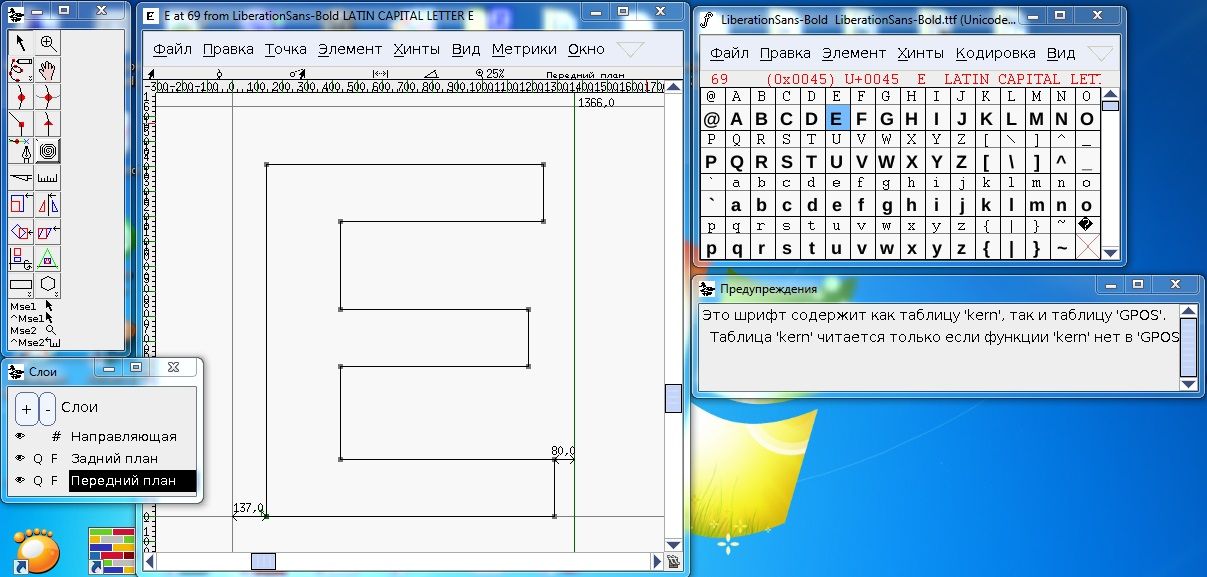Select the Magnify tool in tools palette
Viewport: 1207px width, 577px height.
click(48, 42)
